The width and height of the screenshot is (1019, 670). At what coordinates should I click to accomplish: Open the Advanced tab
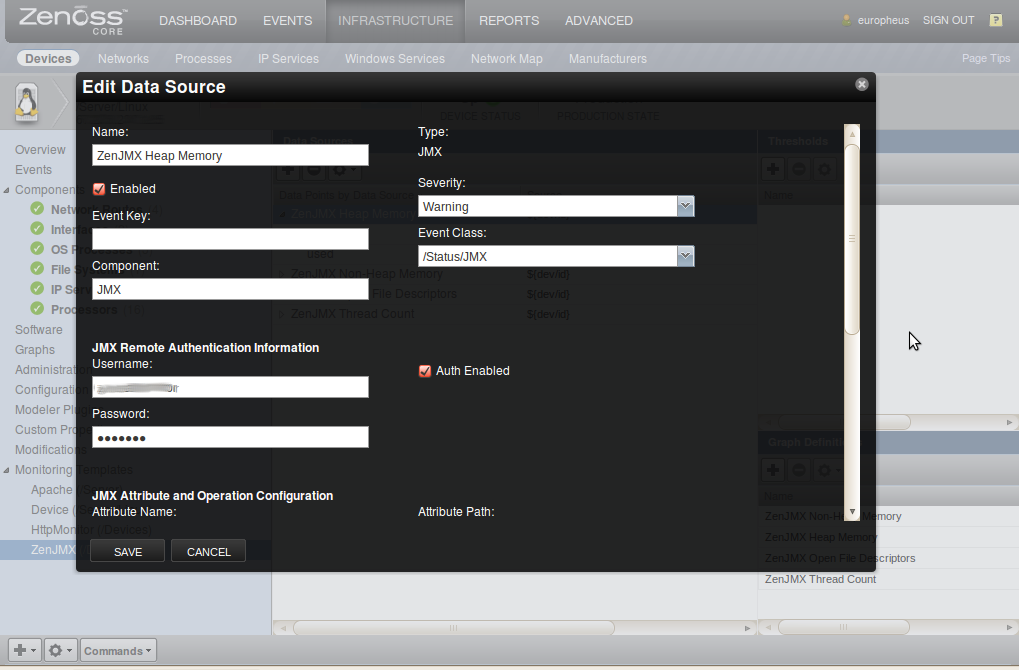tap(599, 21)
